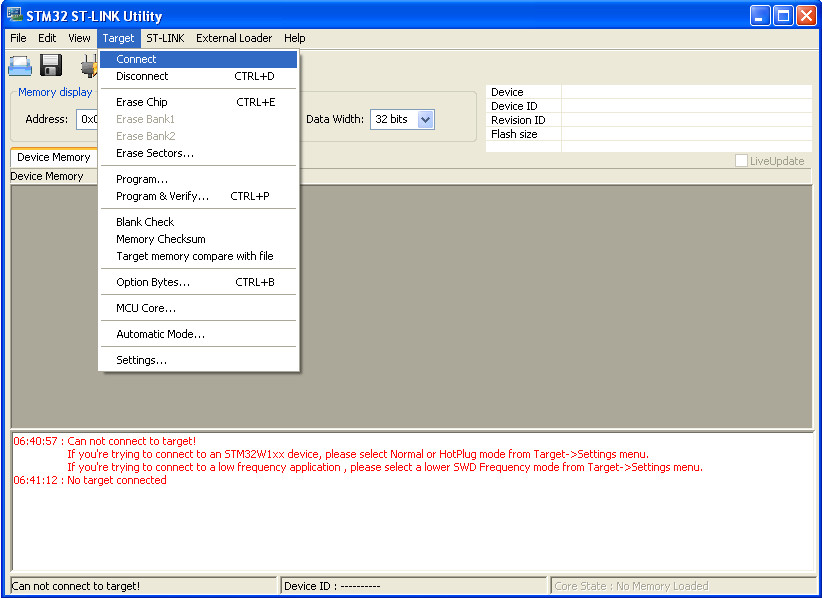822x598 pixels.
Task: Click the Address input field
Action: pyautogui.click(x=88, y=119)
